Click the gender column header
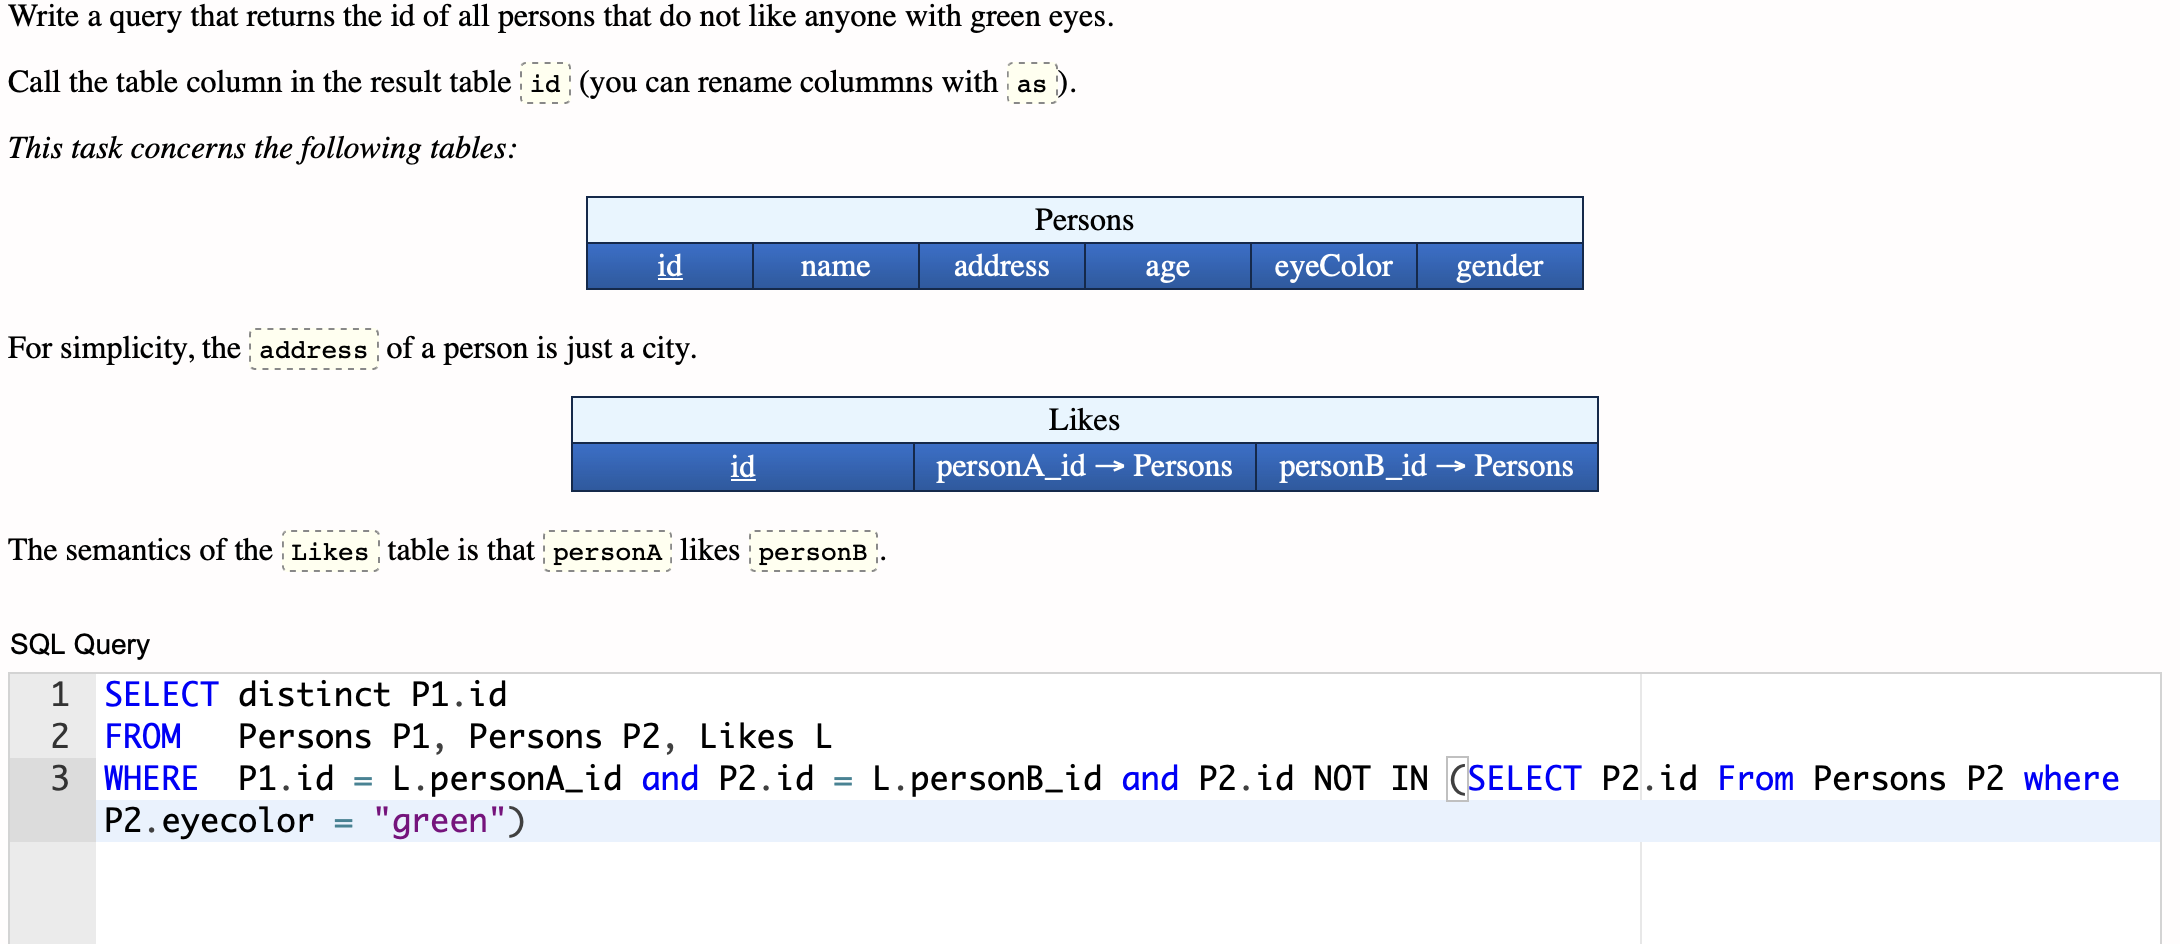Image resolution: width=2180 pixels, height=944 pixels. tap(1498, 265)
